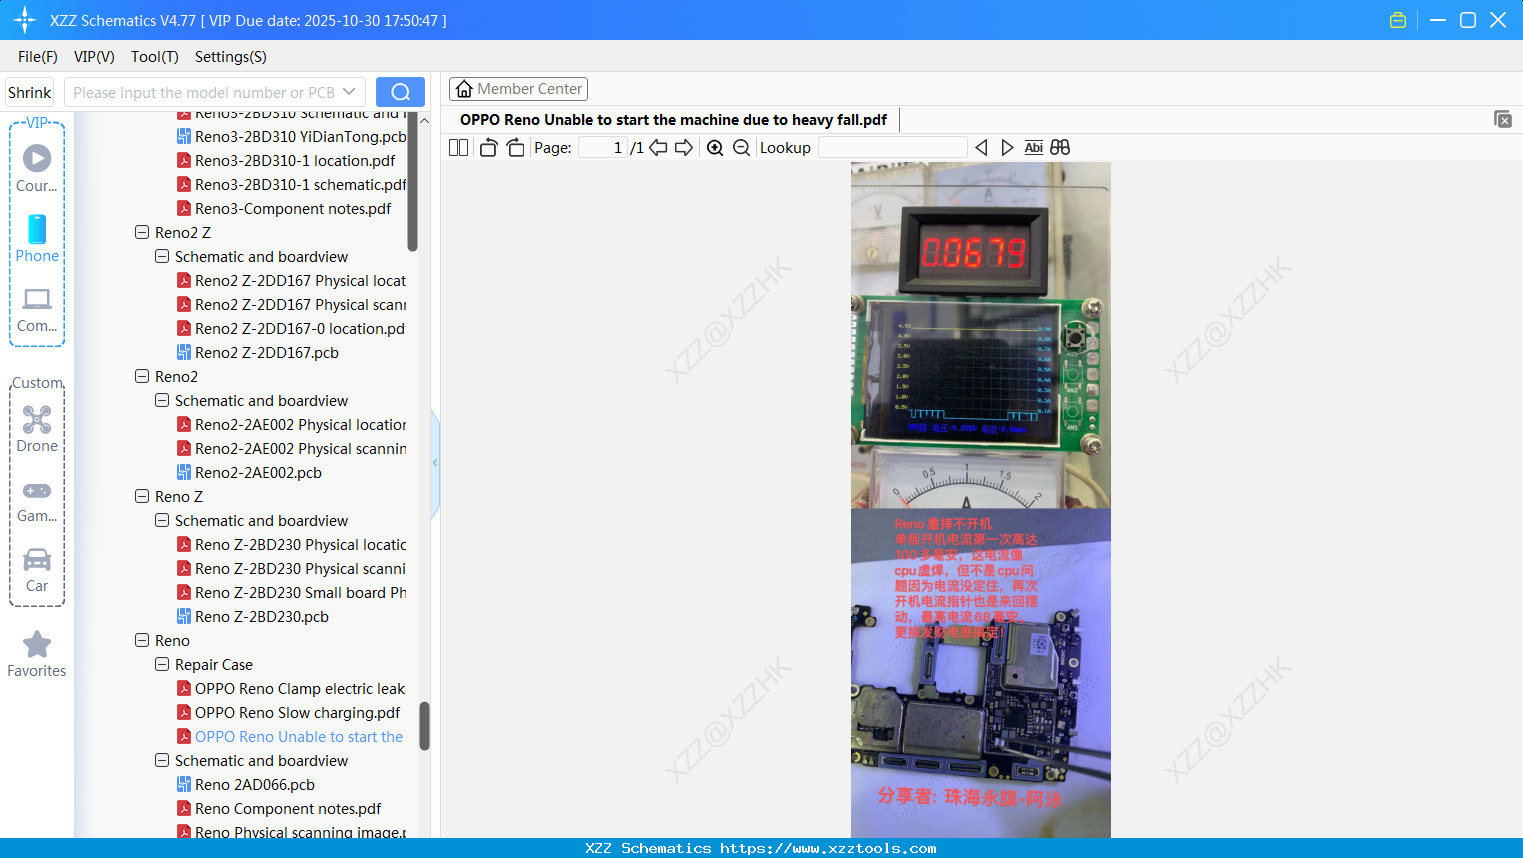Collapse Schematic and boardview under Reno Z
The image size is (1523, 858).
point(162,520)
